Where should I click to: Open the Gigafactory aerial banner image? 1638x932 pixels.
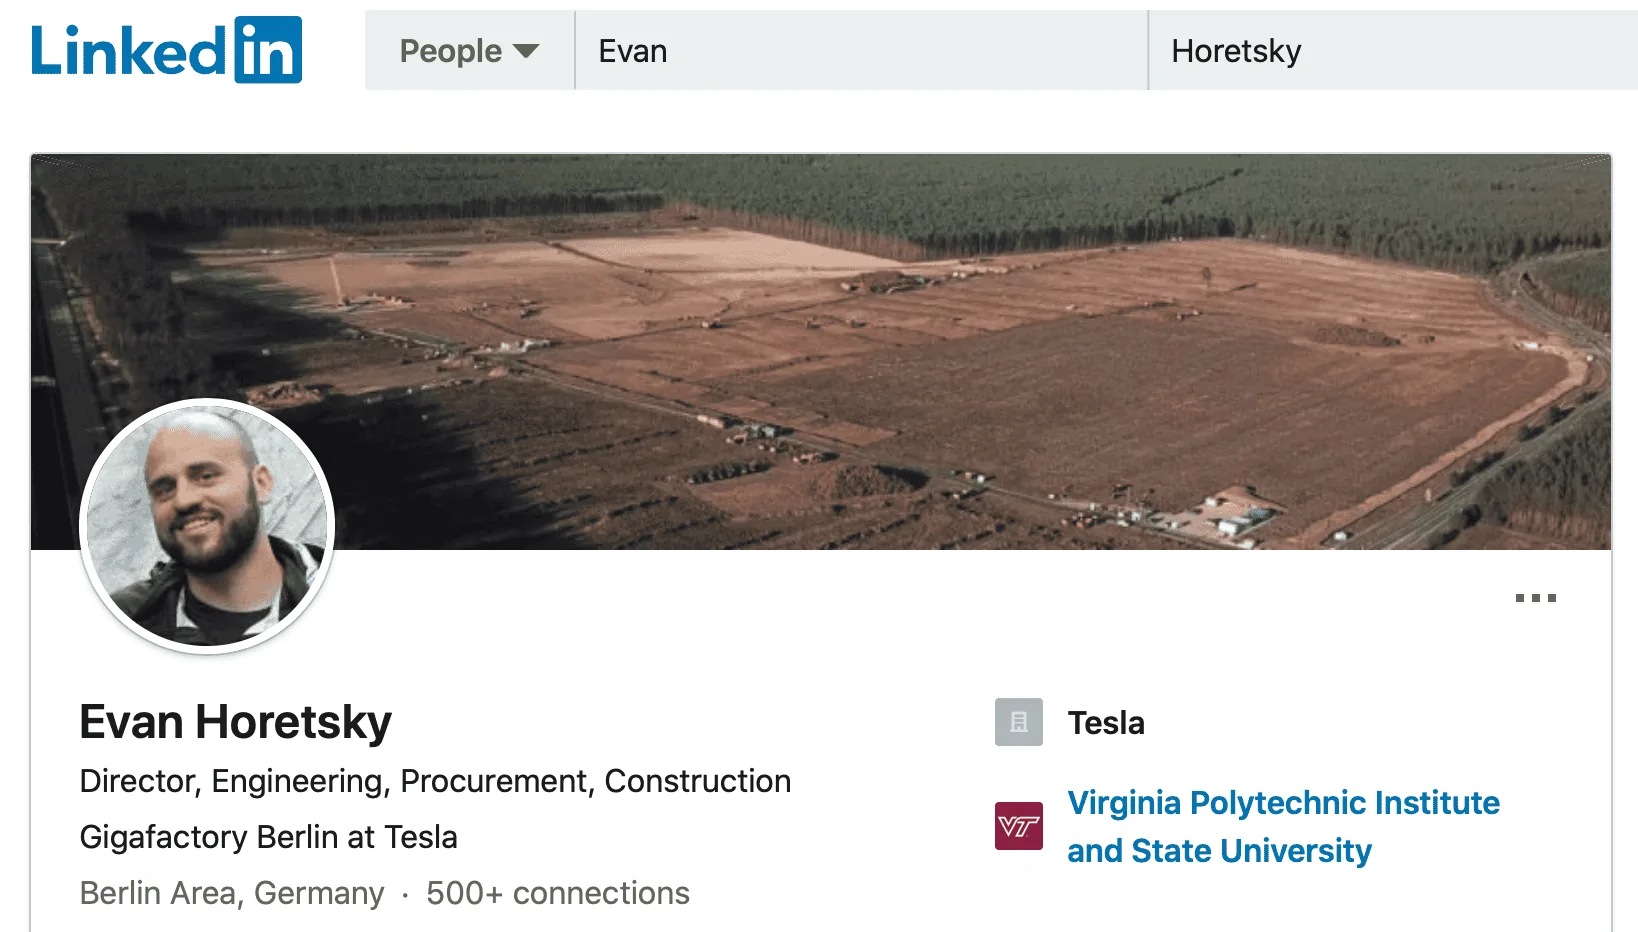[x=820, y=352]
